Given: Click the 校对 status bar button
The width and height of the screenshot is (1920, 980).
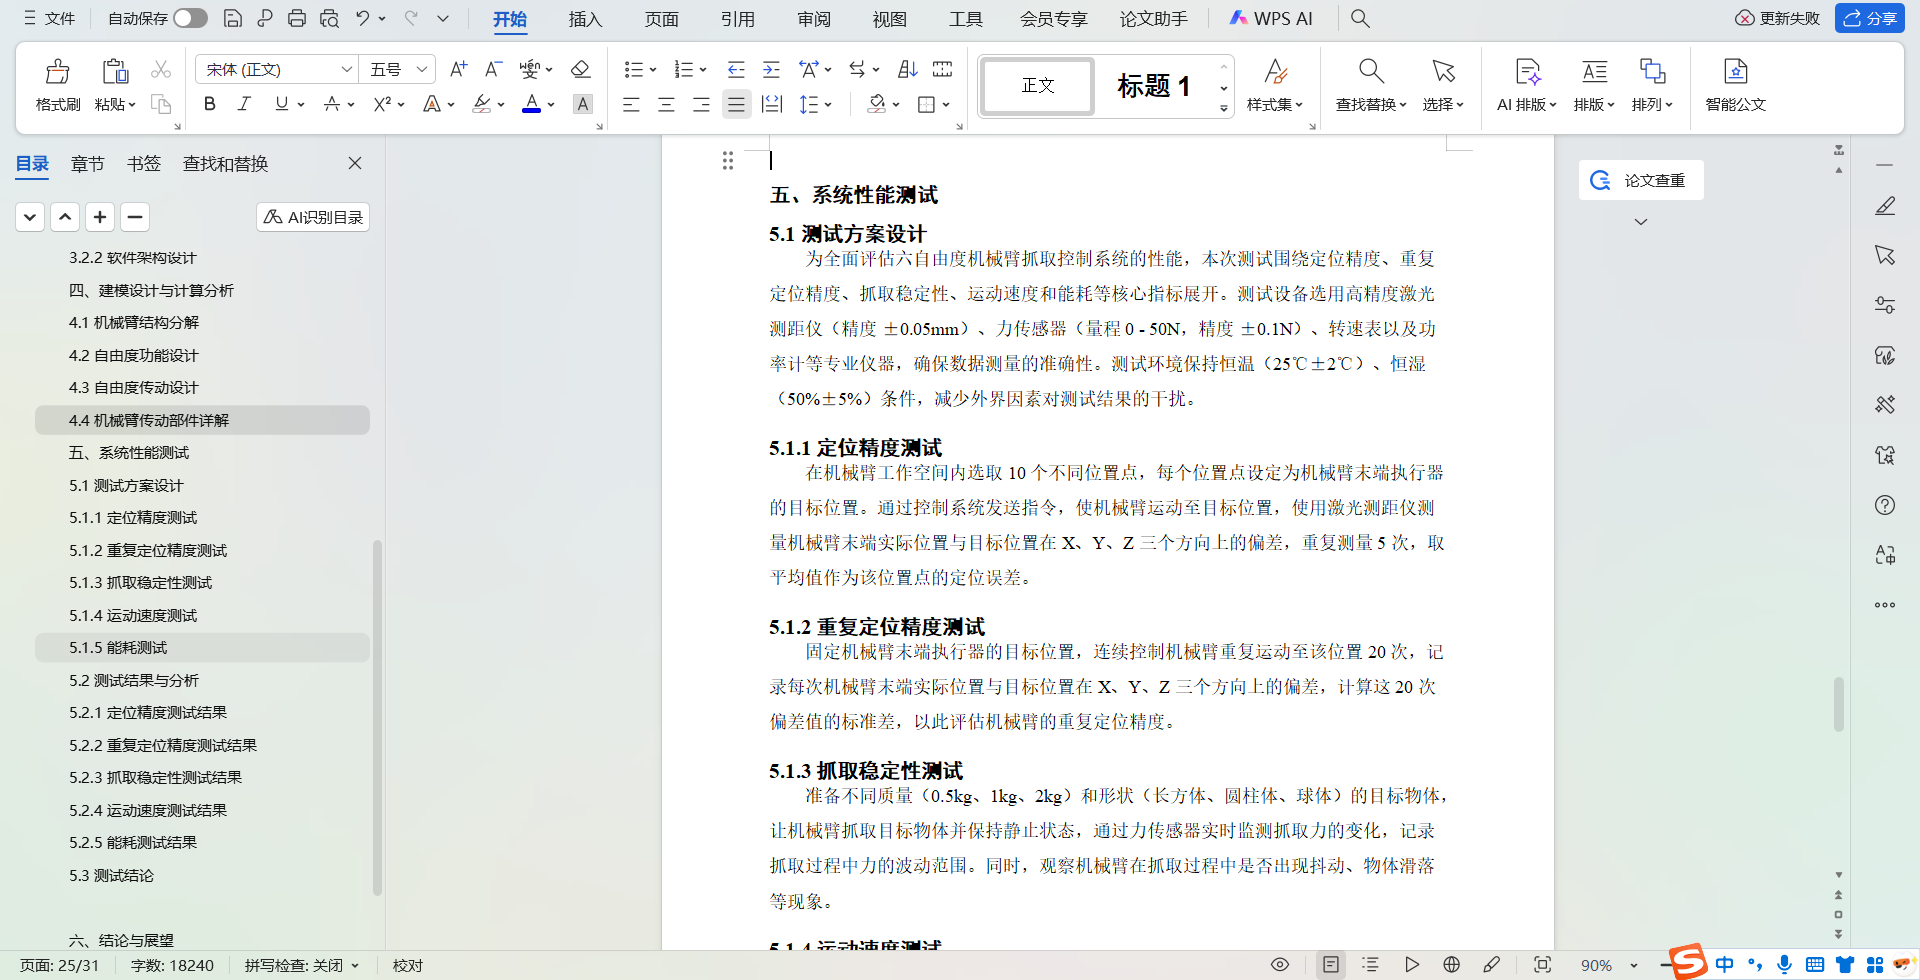Looking at the screenshot, I should click(x=408, y=965).
